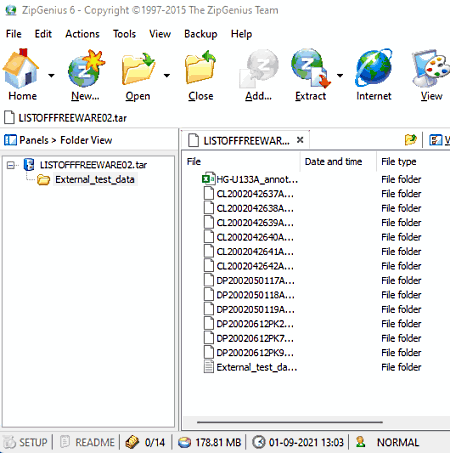Screen dimensions: 450x453
Task: Click File folder type of DP2002050117A... row
Action: point(401,281)
